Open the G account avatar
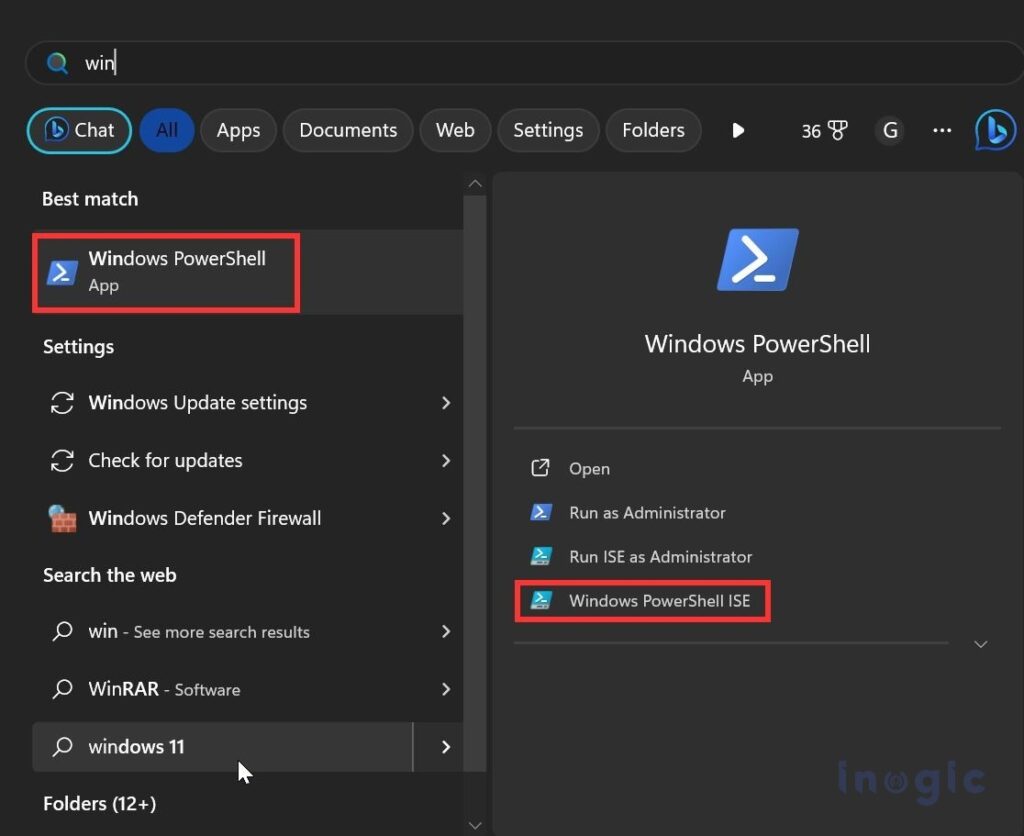 (x=890, y=131)
